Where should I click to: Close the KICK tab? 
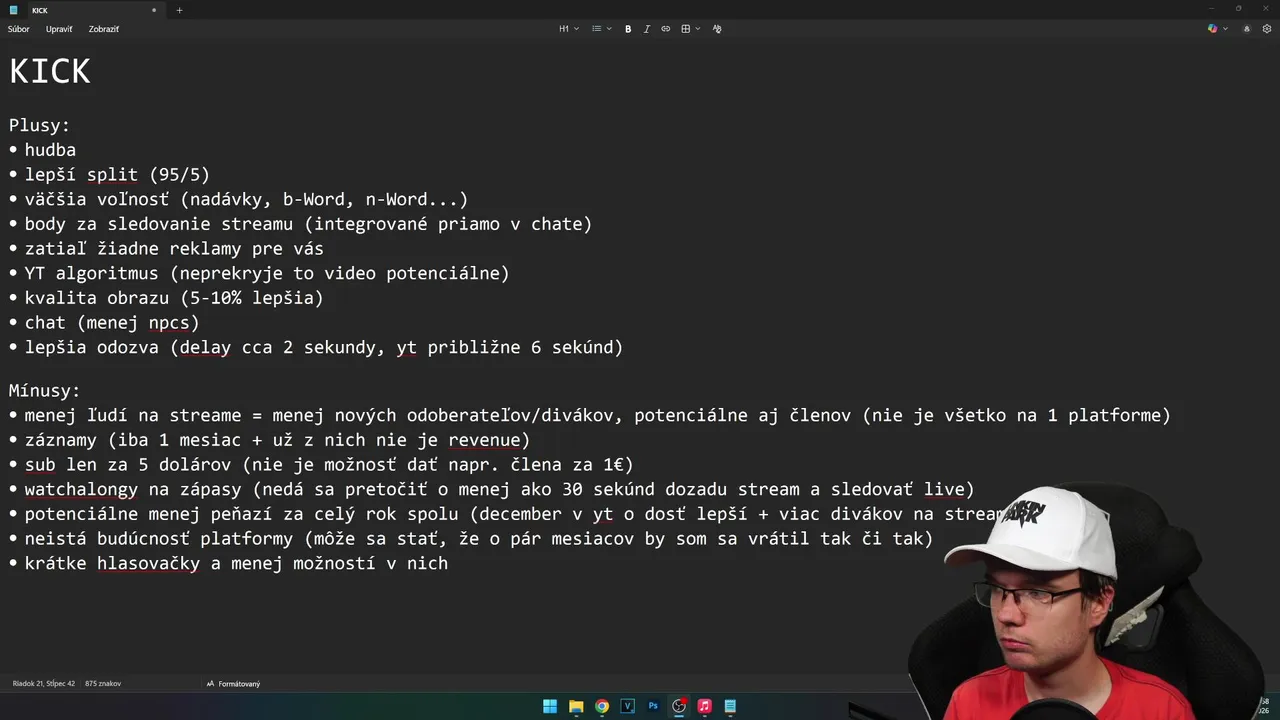(154, 10)
